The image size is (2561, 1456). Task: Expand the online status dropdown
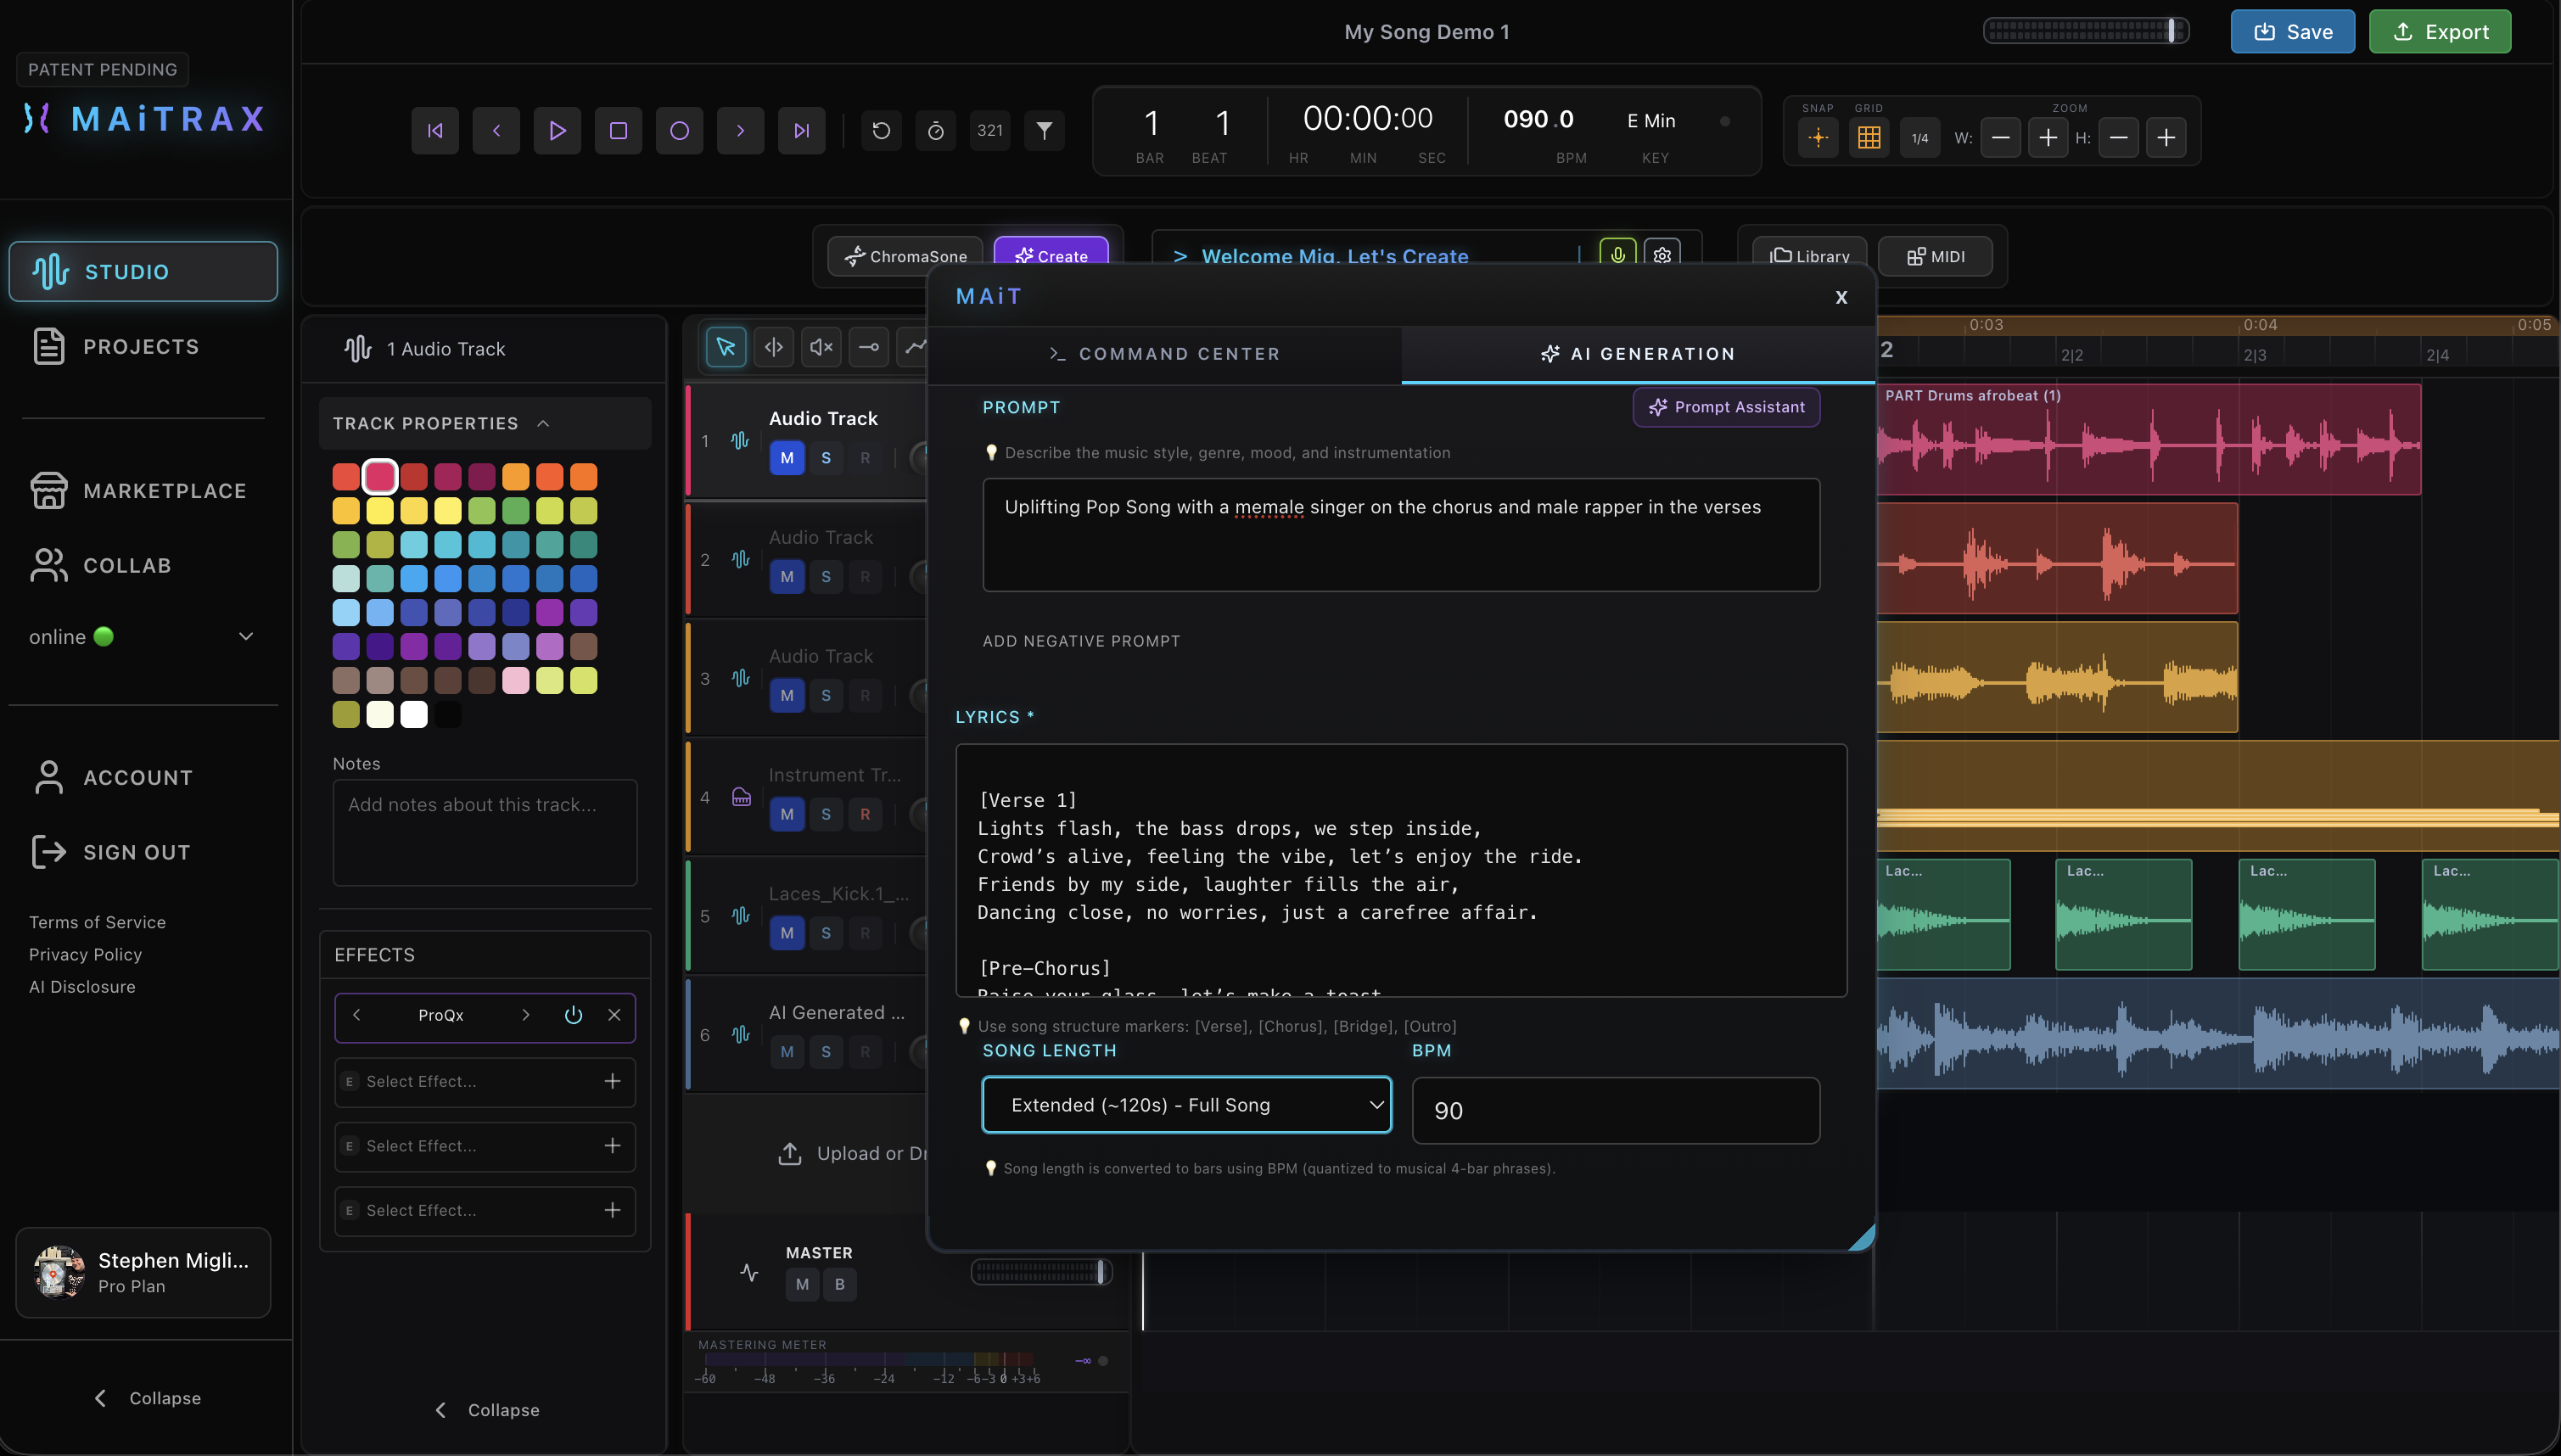click(x=245, y=637)
